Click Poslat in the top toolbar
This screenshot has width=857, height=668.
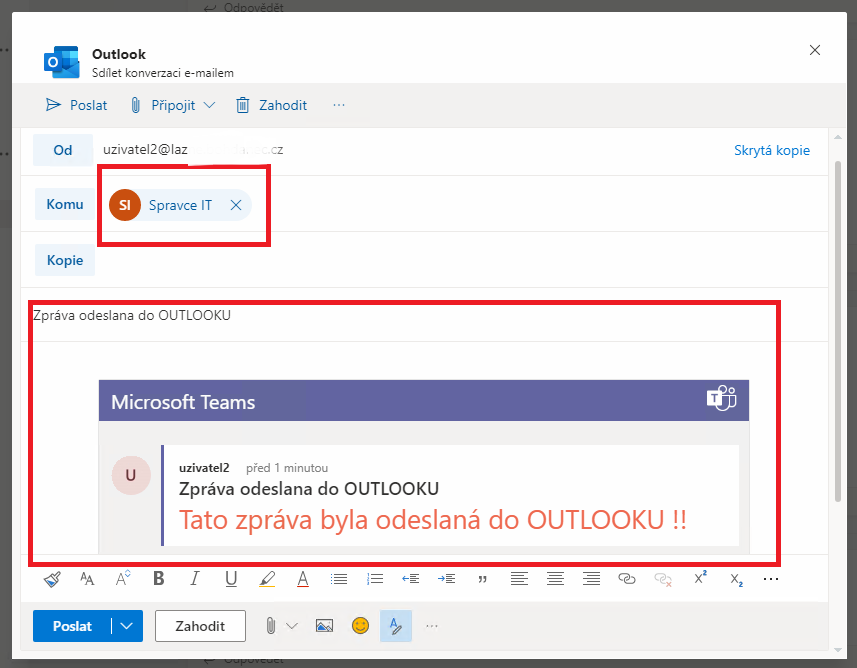coord(77,105)
